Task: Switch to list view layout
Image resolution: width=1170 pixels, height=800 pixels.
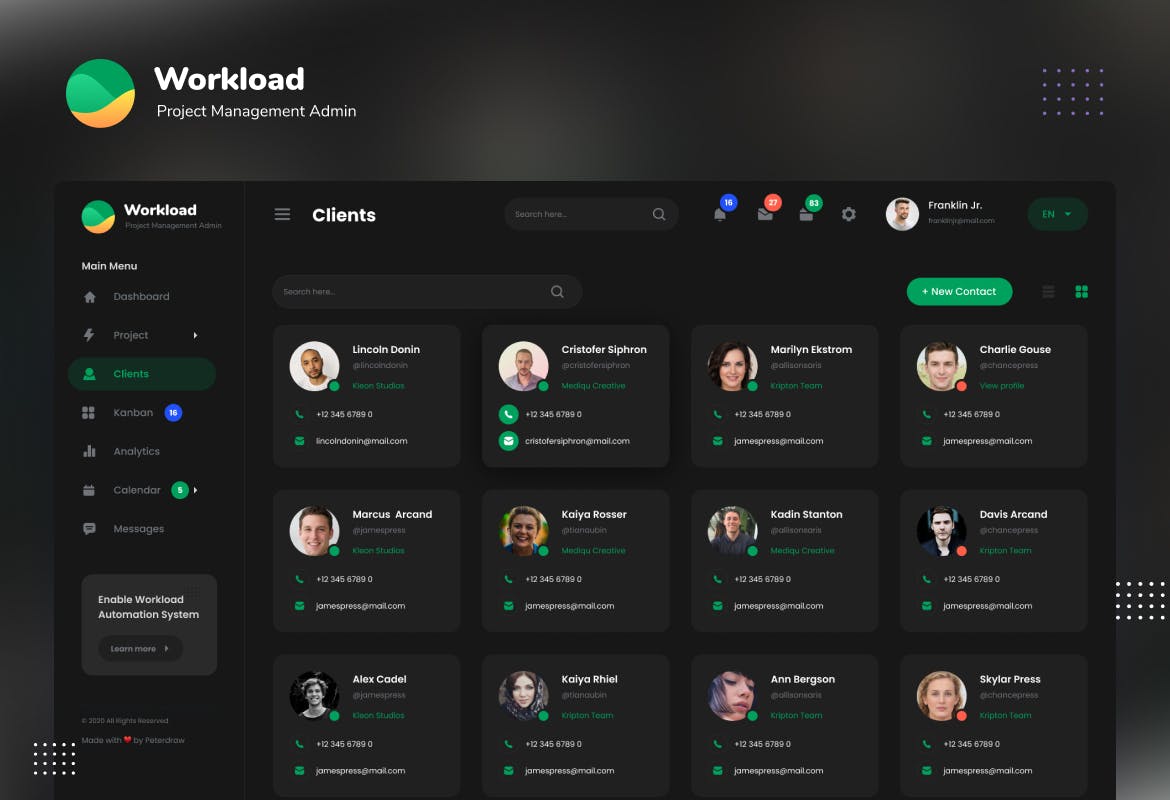Action: pyautogui.click(x=1048, y=292)
